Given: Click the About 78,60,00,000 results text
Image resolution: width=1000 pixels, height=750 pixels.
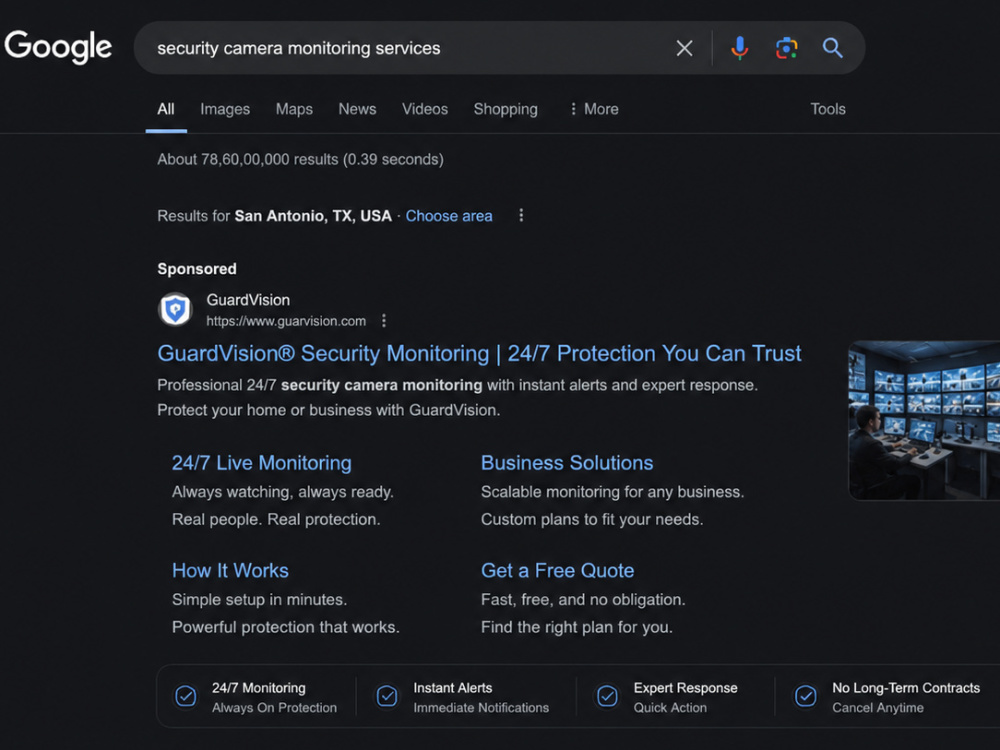Looking at the screenshot, I should (x=300, y=159).
